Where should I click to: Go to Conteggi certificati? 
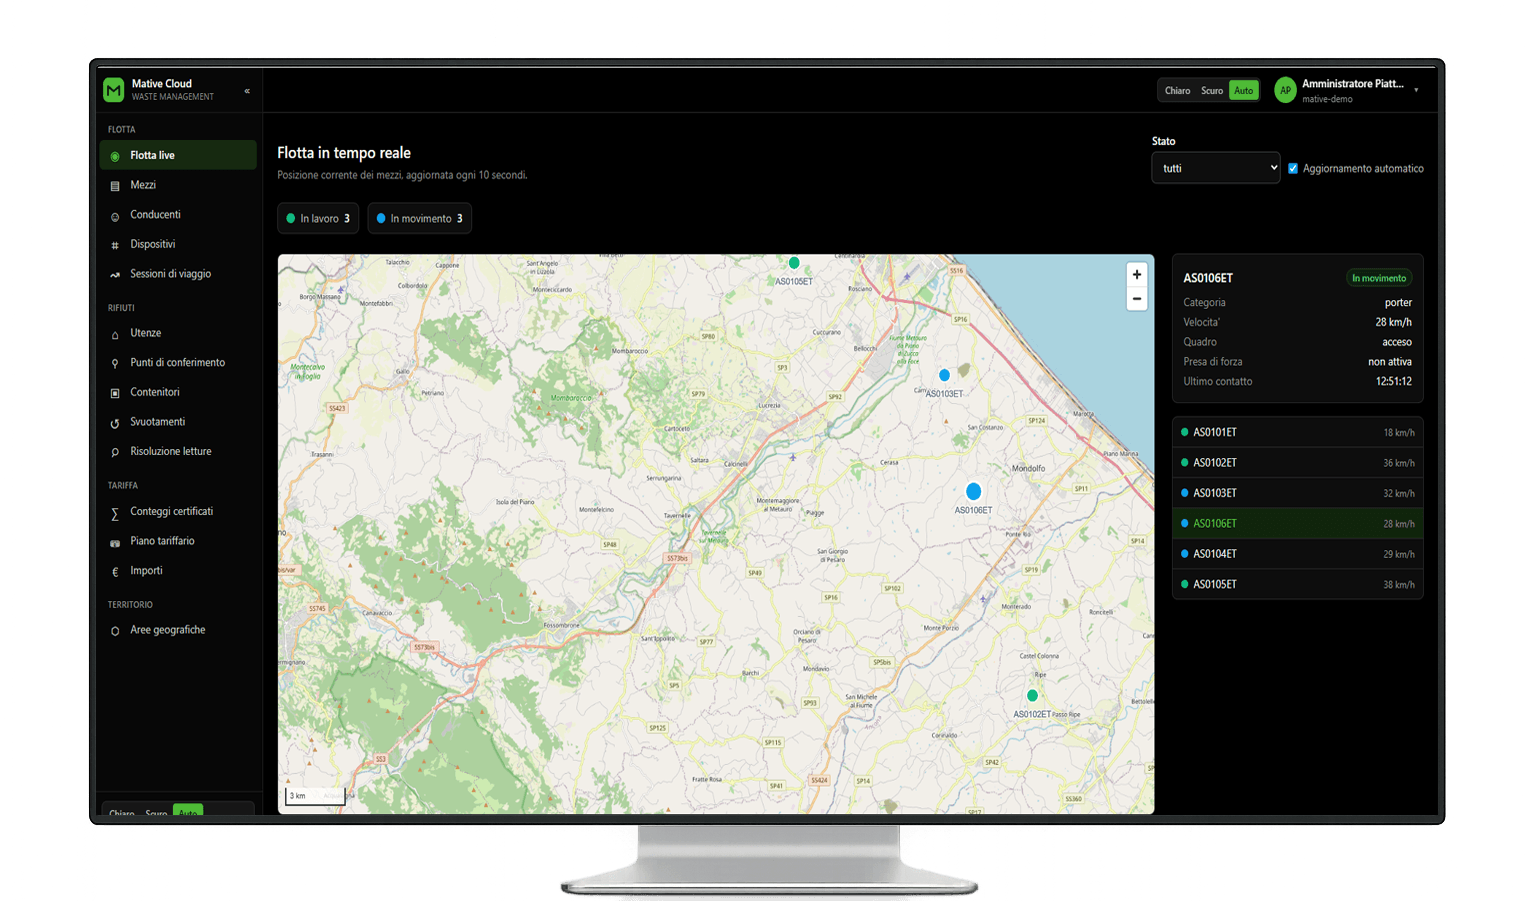coord(178,511)
